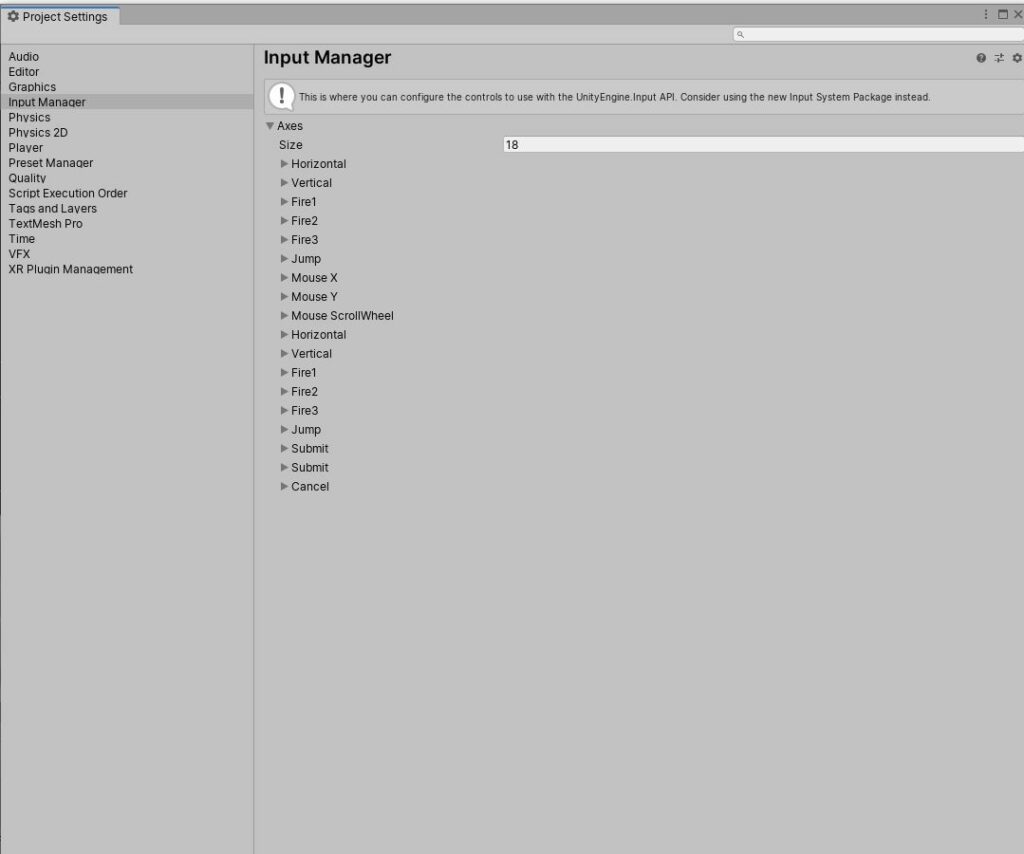1024x854 pixels.
Task: Click the preset selector sliders icon
Action: click(x=999, y=58)
